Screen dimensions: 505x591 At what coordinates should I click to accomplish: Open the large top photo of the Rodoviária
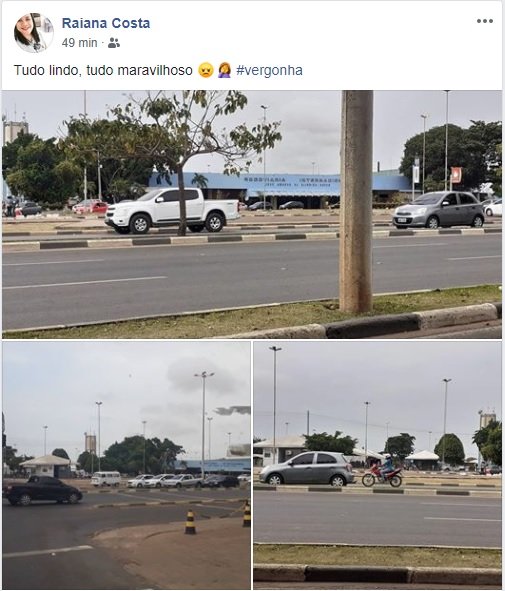(252, 214)
